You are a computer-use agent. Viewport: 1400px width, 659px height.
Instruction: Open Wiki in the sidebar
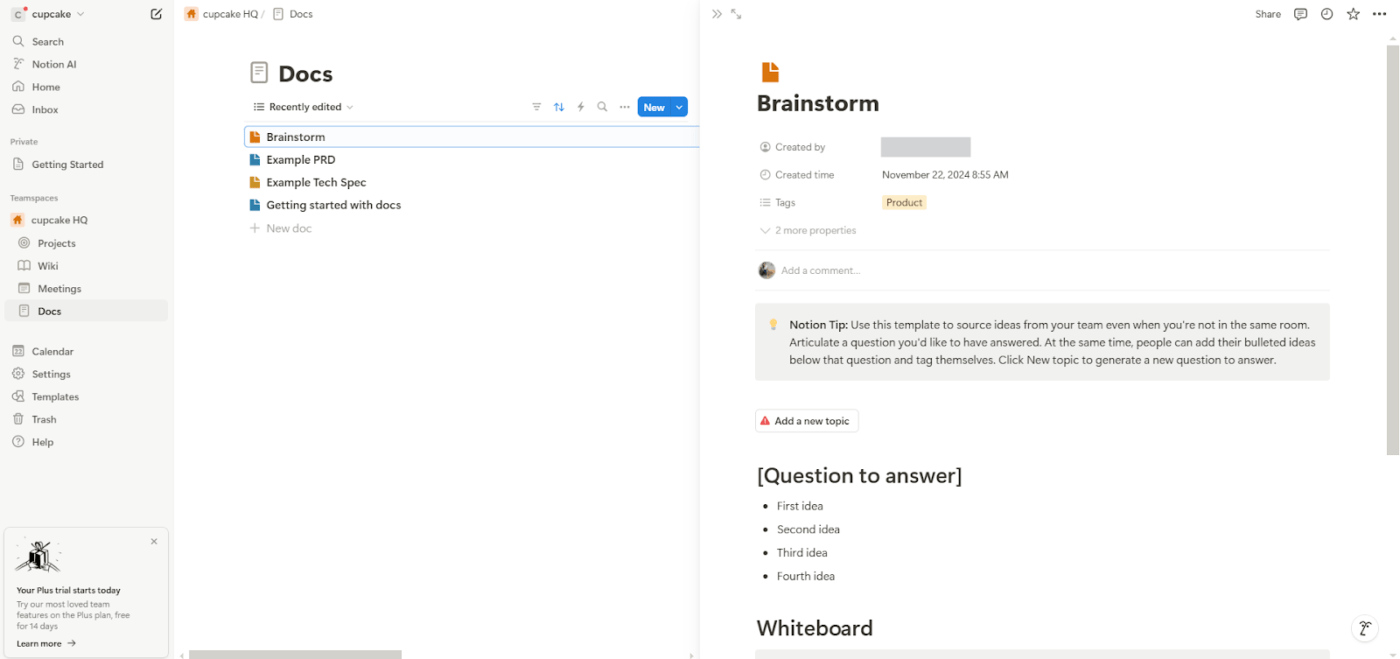(48, 266)
